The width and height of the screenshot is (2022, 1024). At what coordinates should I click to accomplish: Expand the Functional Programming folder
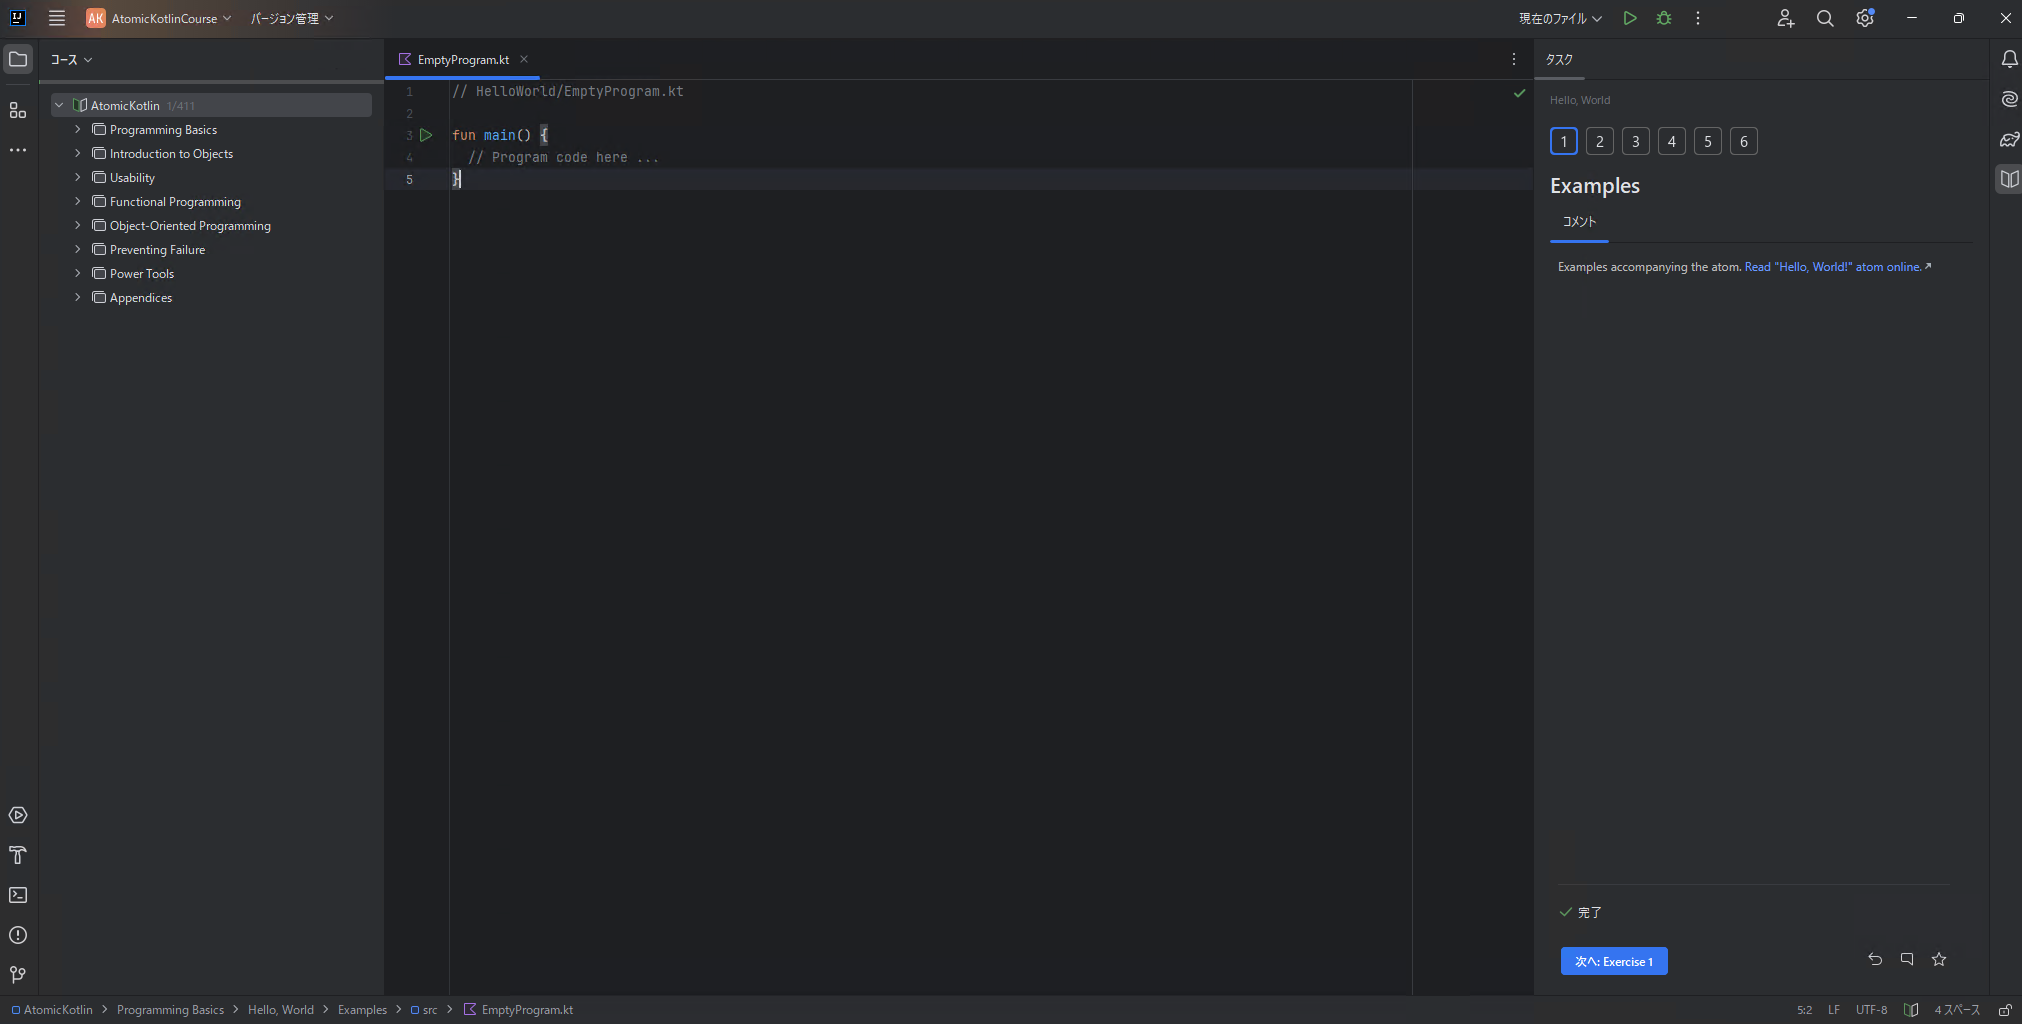[x=78, y=202]
